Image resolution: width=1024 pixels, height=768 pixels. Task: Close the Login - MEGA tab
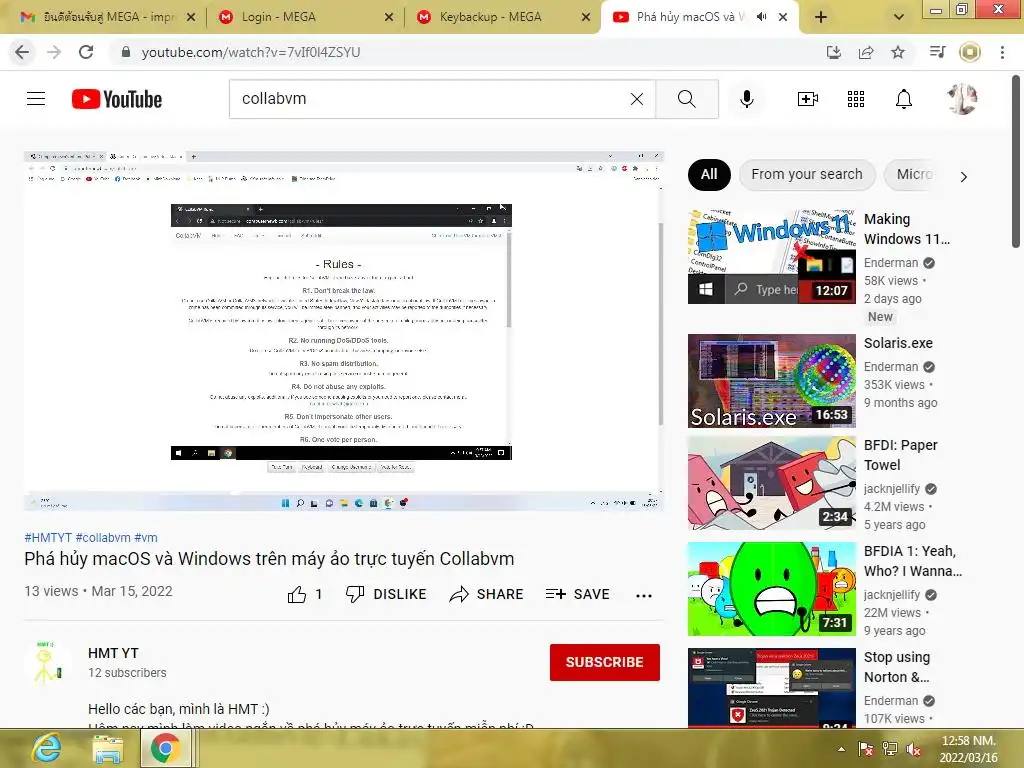pos(389,17)
